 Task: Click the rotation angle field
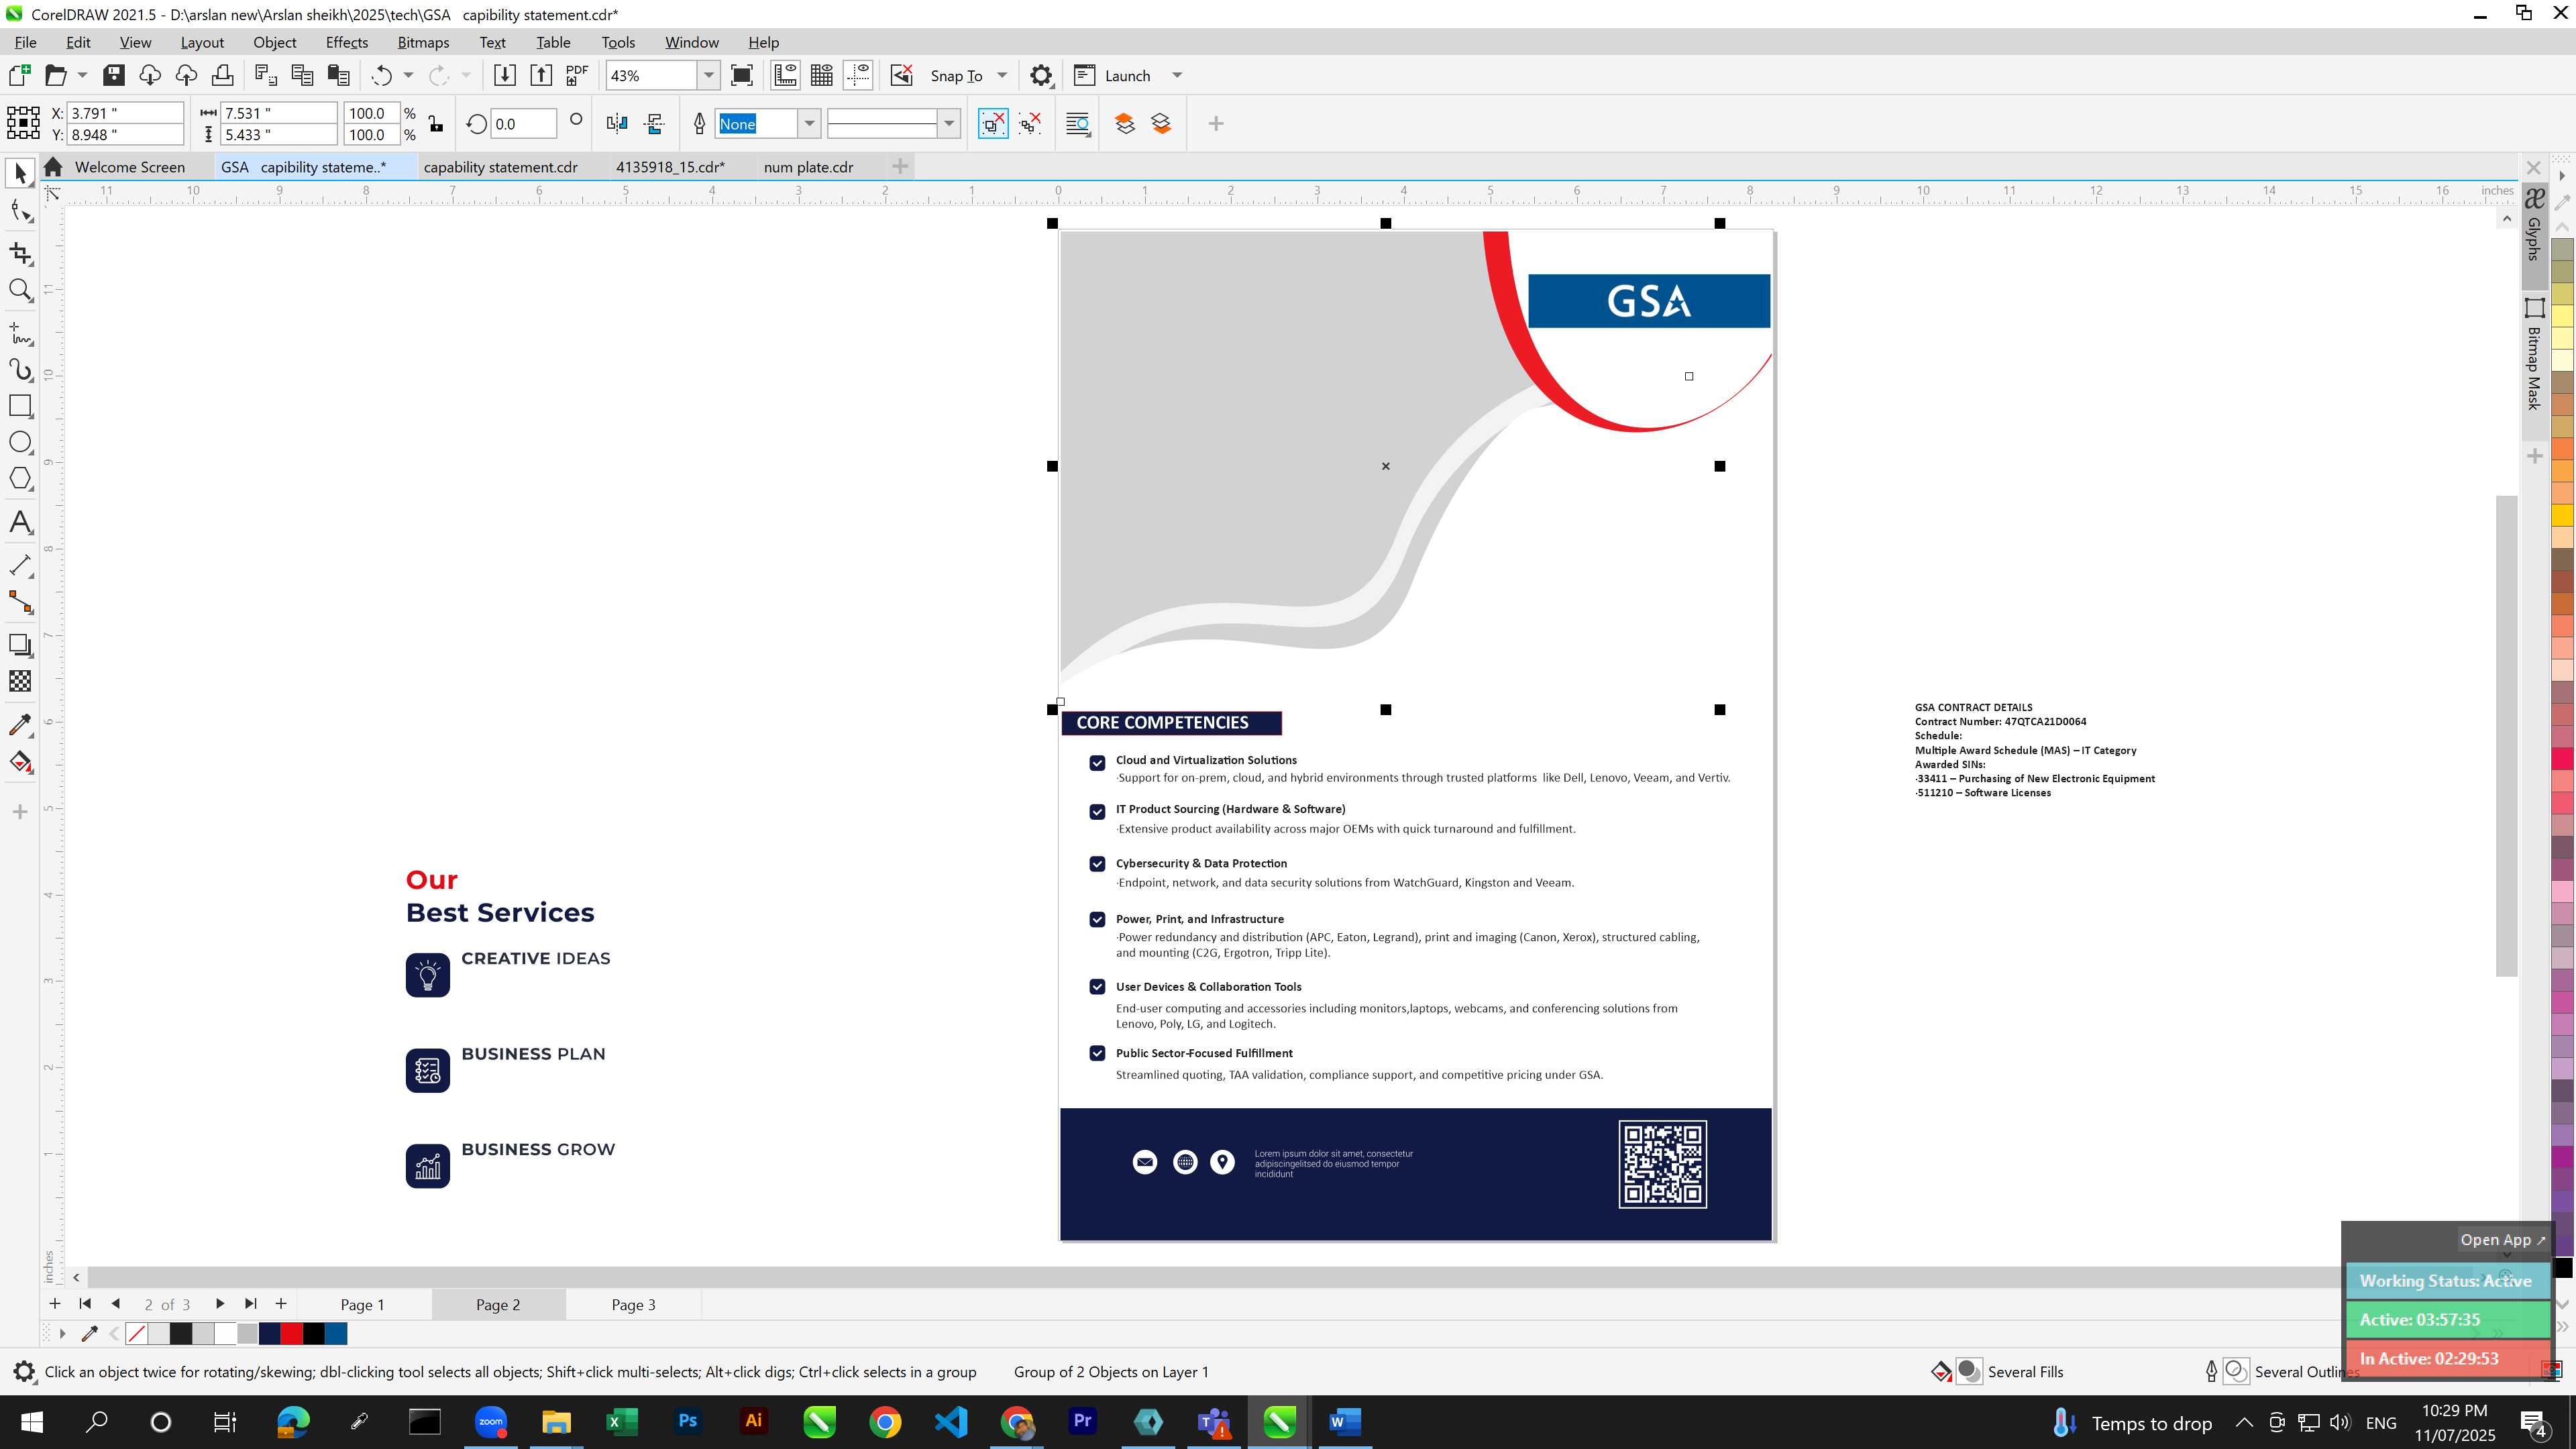click(x=523, y=124)
